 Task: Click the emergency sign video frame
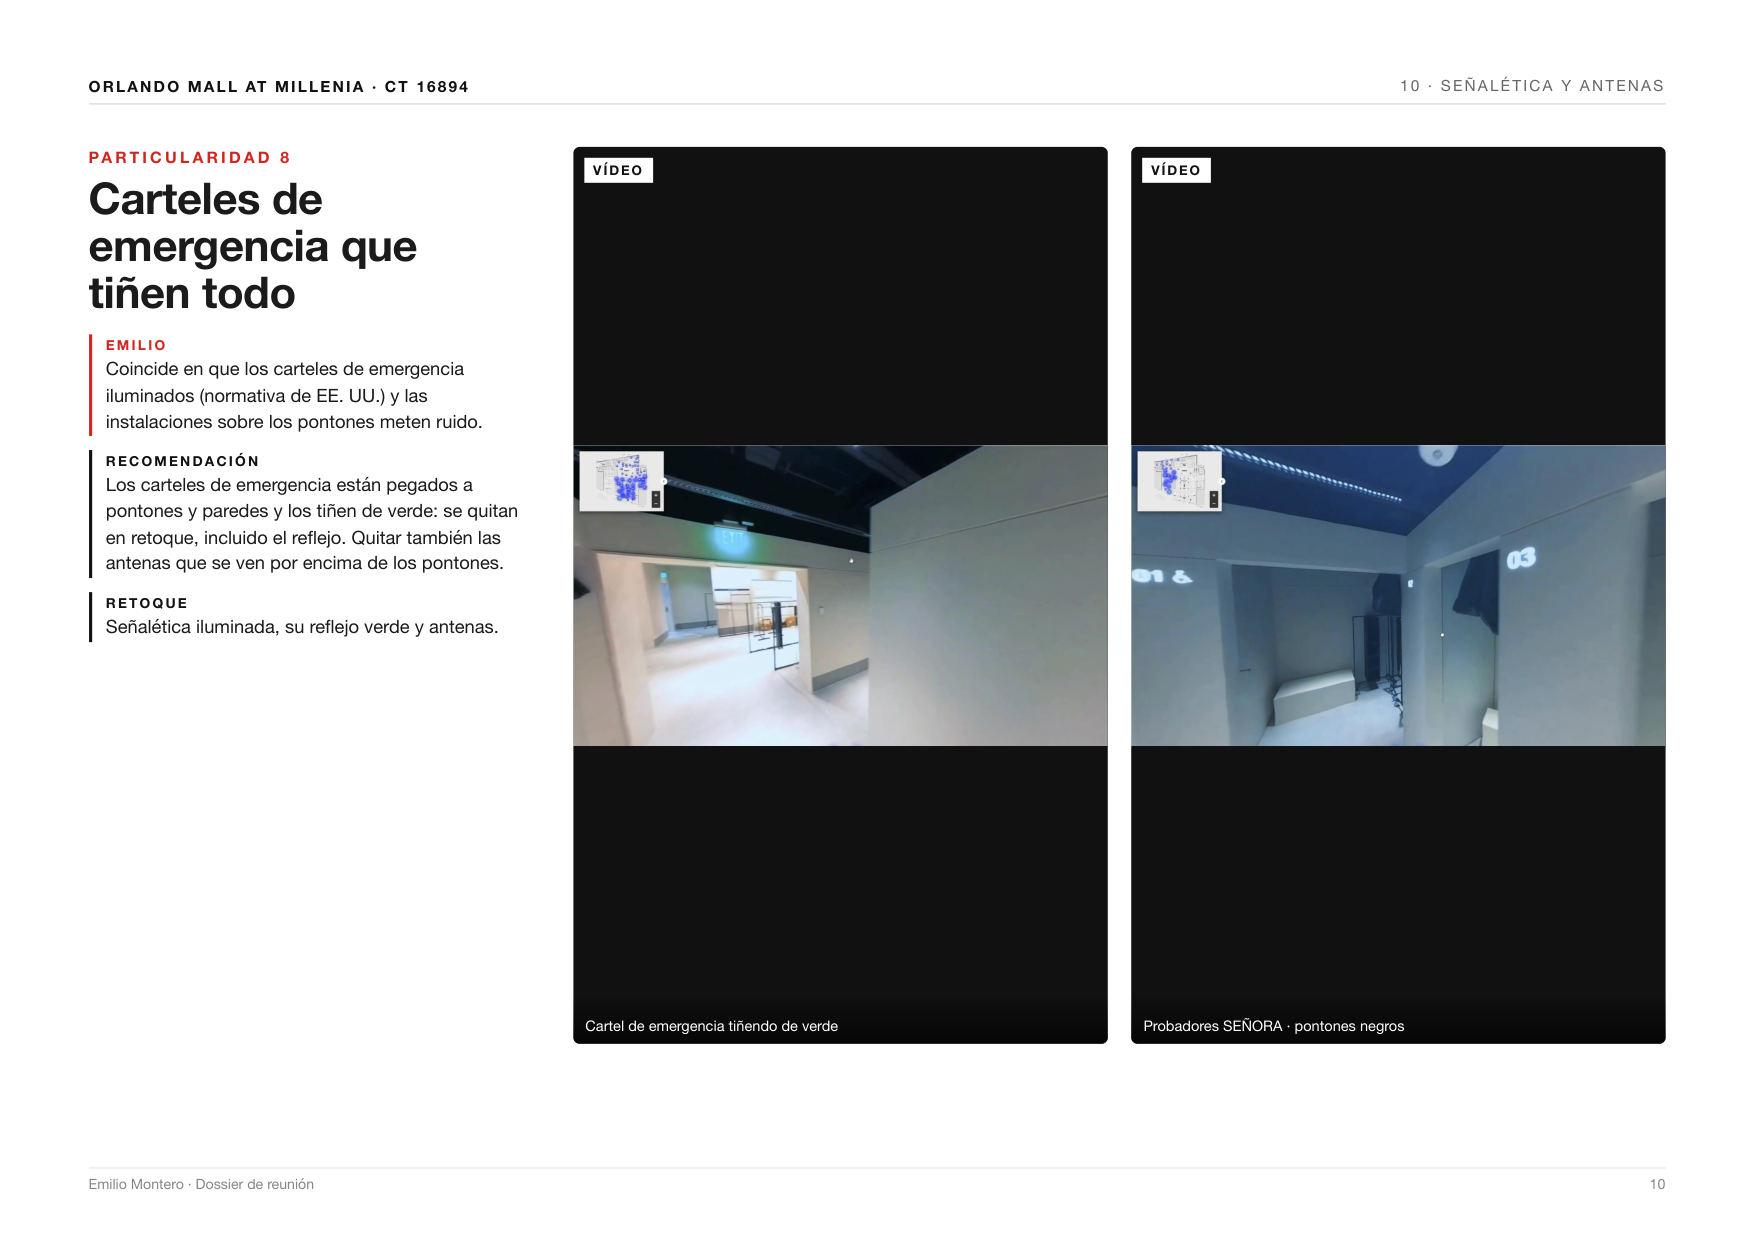[840, 595]
